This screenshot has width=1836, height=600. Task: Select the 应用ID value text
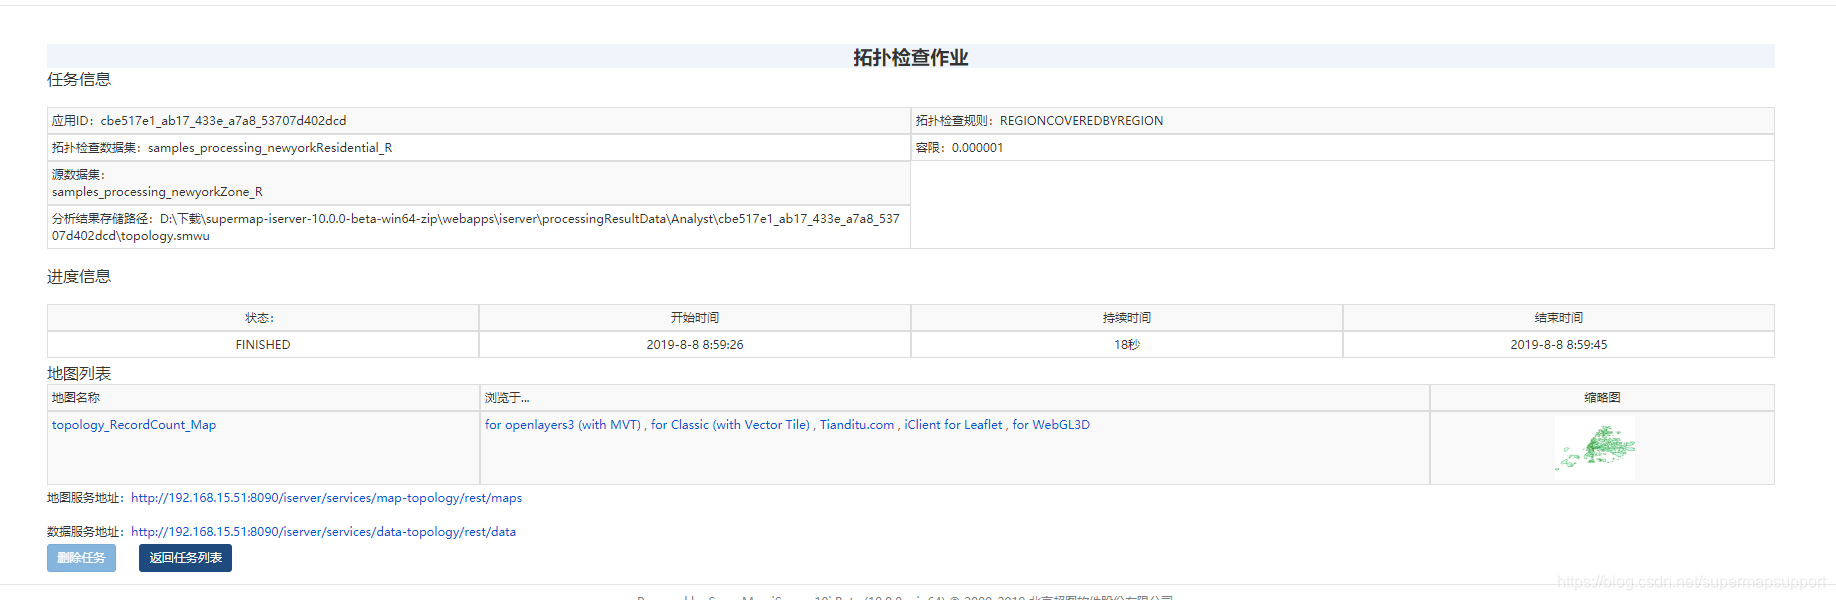pyautogui.click(x=223, y=121)
